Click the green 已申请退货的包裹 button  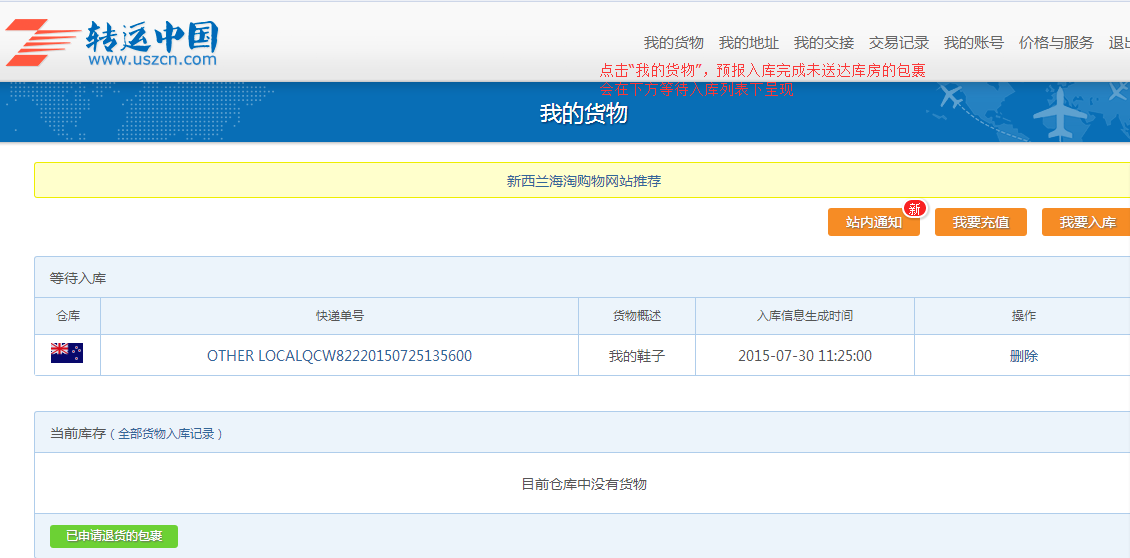pos(114,536)
